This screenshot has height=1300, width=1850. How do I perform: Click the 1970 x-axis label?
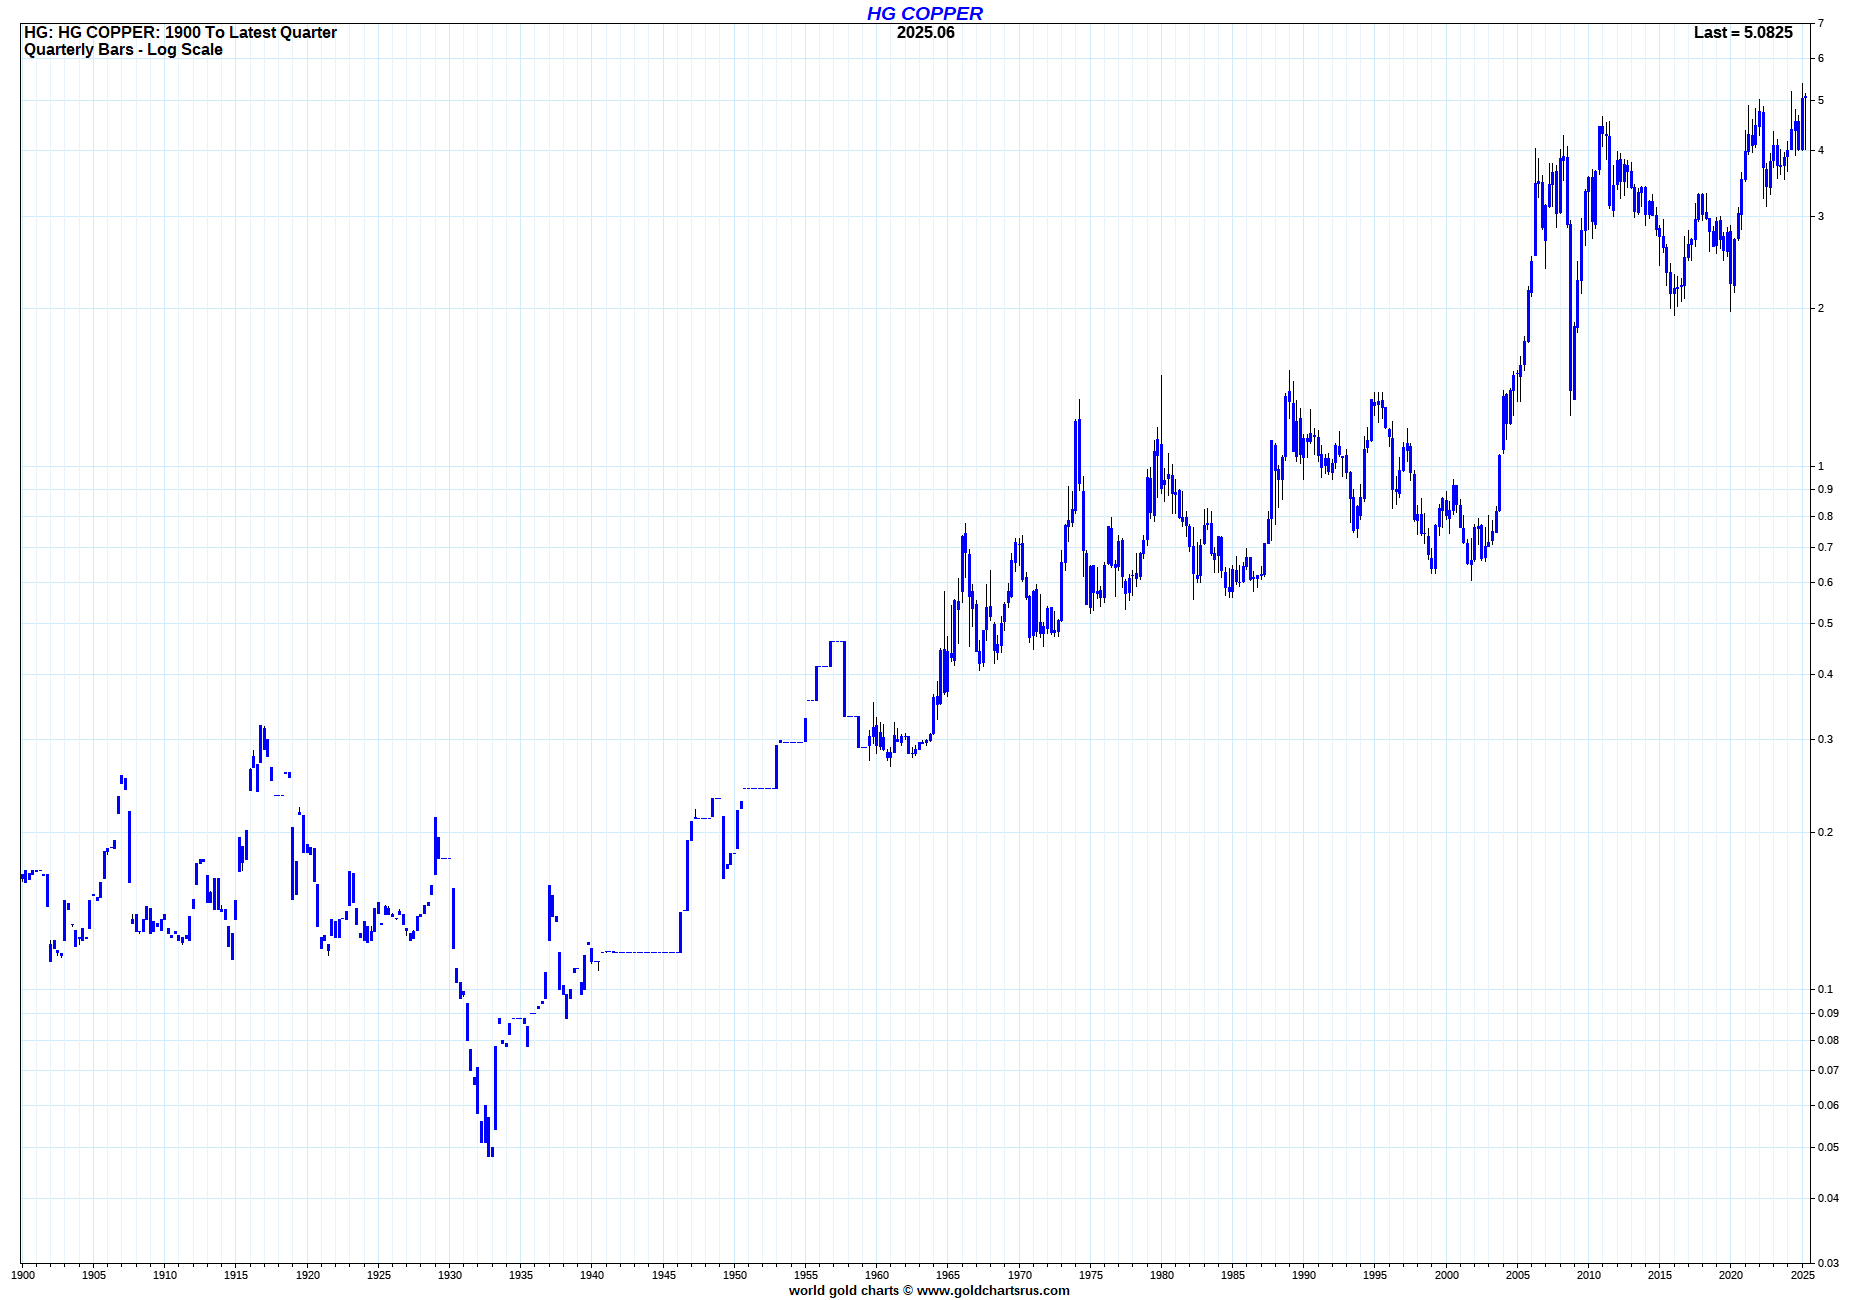pos(1020,1275)
